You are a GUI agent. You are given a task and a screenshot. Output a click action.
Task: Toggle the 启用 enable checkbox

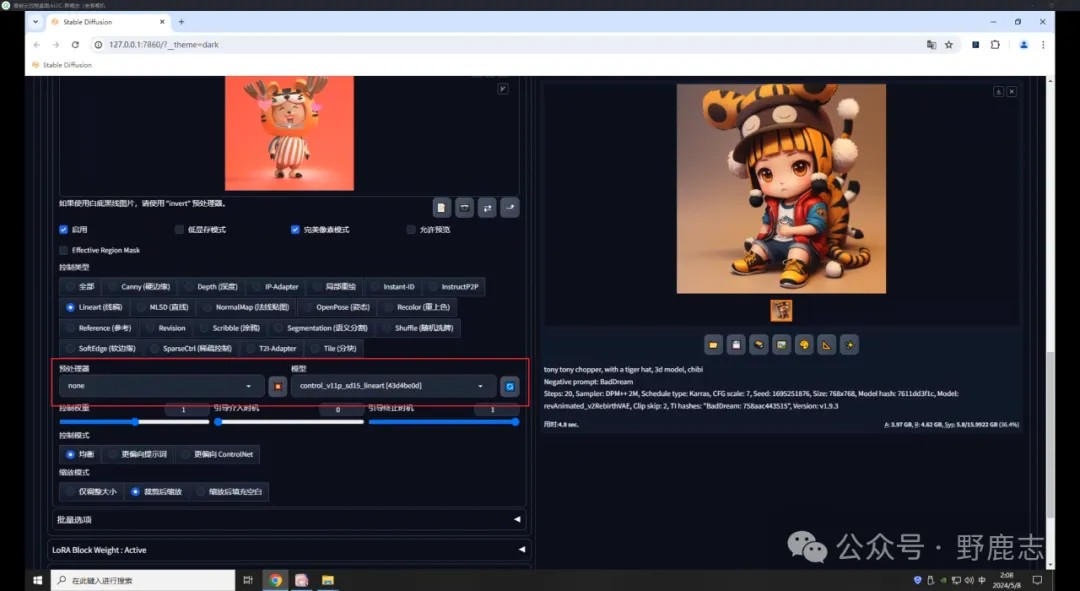[63, 229]
